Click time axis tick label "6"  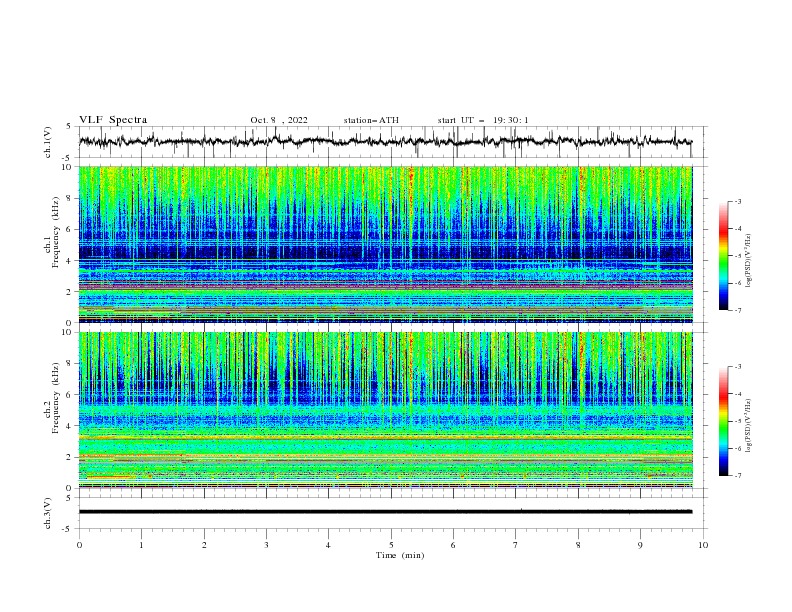(x=453, y=545)
